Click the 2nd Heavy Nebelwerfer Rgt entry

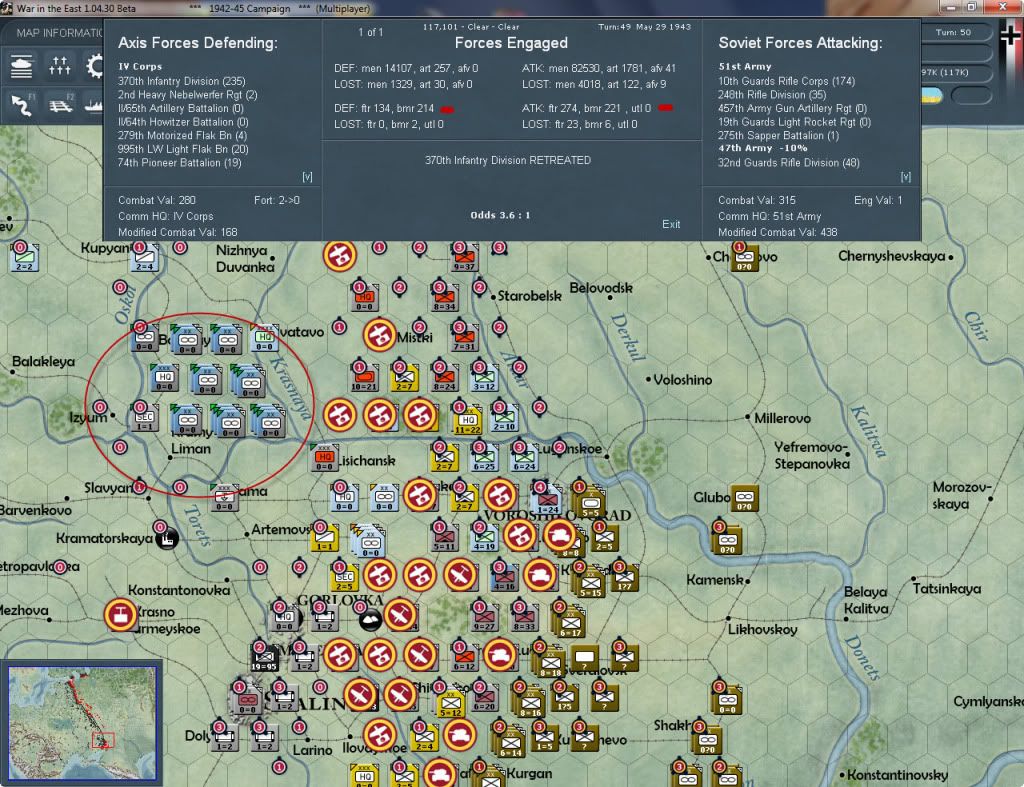tap(187, 95)
